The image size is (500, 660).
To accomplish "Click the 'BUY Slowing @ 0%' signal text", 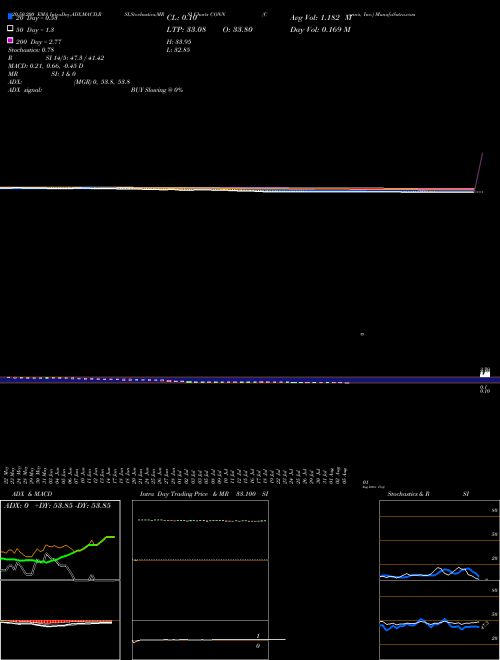I will (157, 90).
